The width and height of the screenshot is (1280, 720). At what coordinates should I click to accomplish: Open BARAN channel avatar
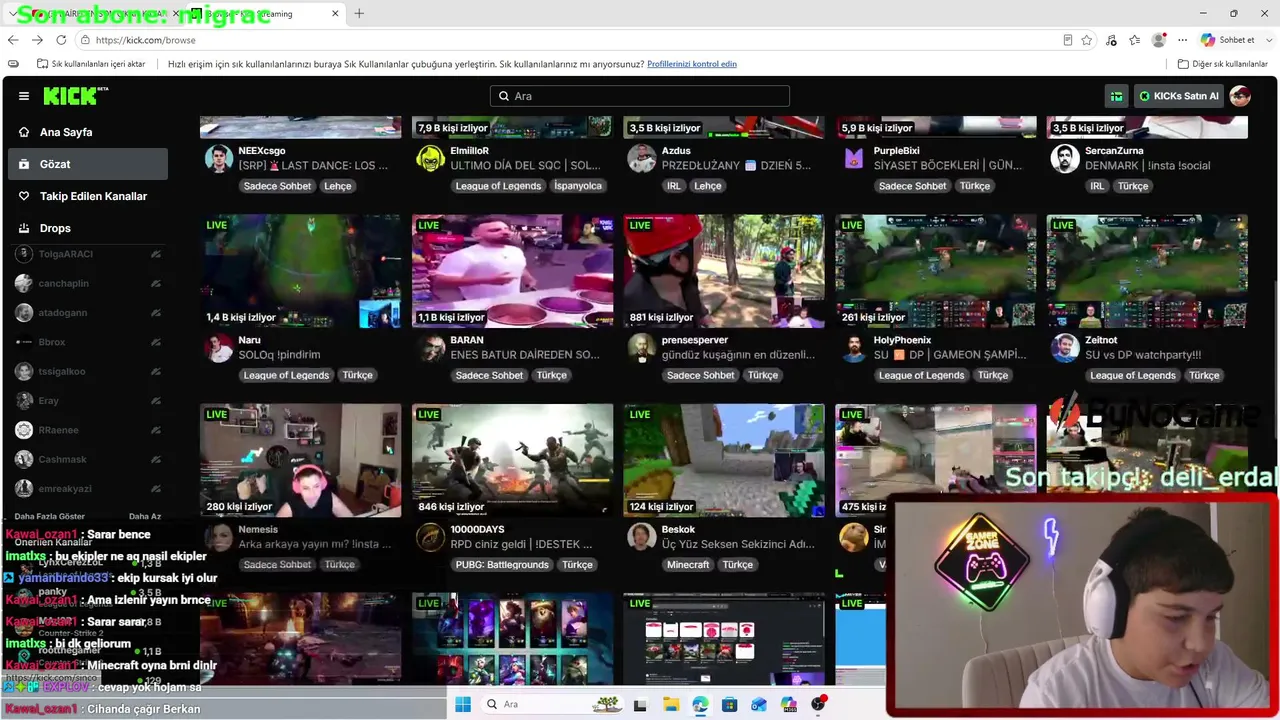431,348
